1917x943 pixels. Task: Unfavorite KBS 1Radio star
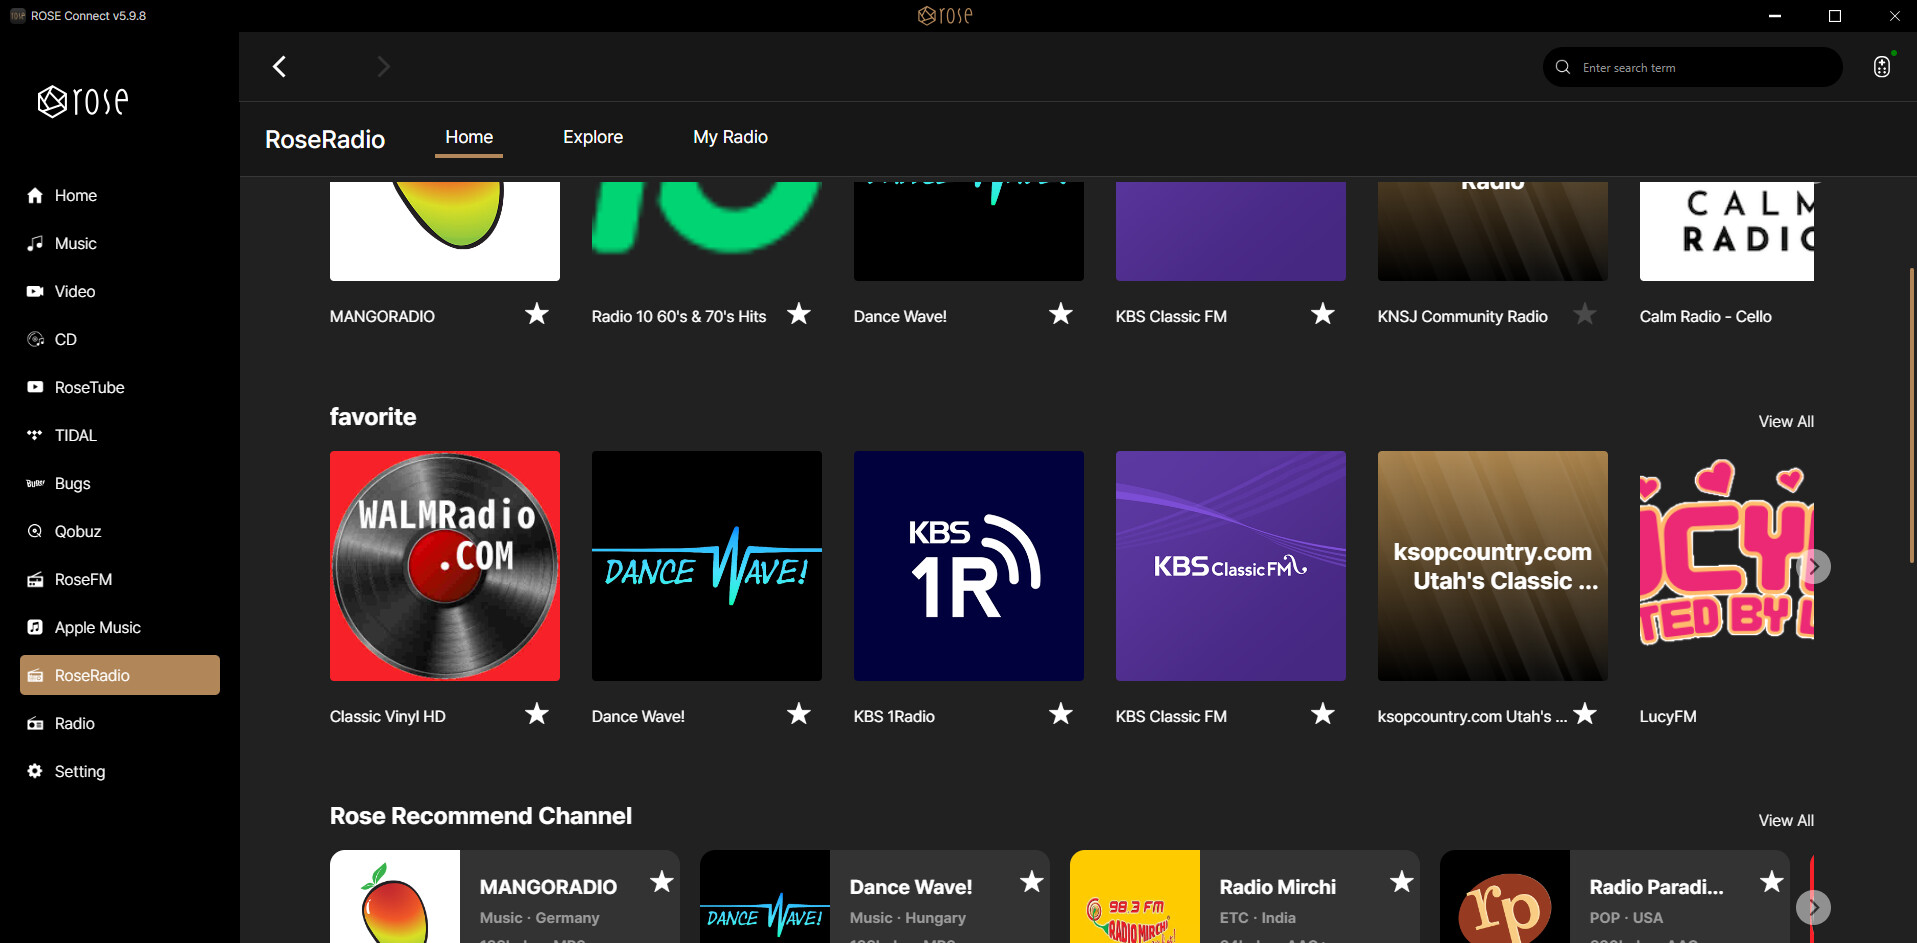point(1061,714)
